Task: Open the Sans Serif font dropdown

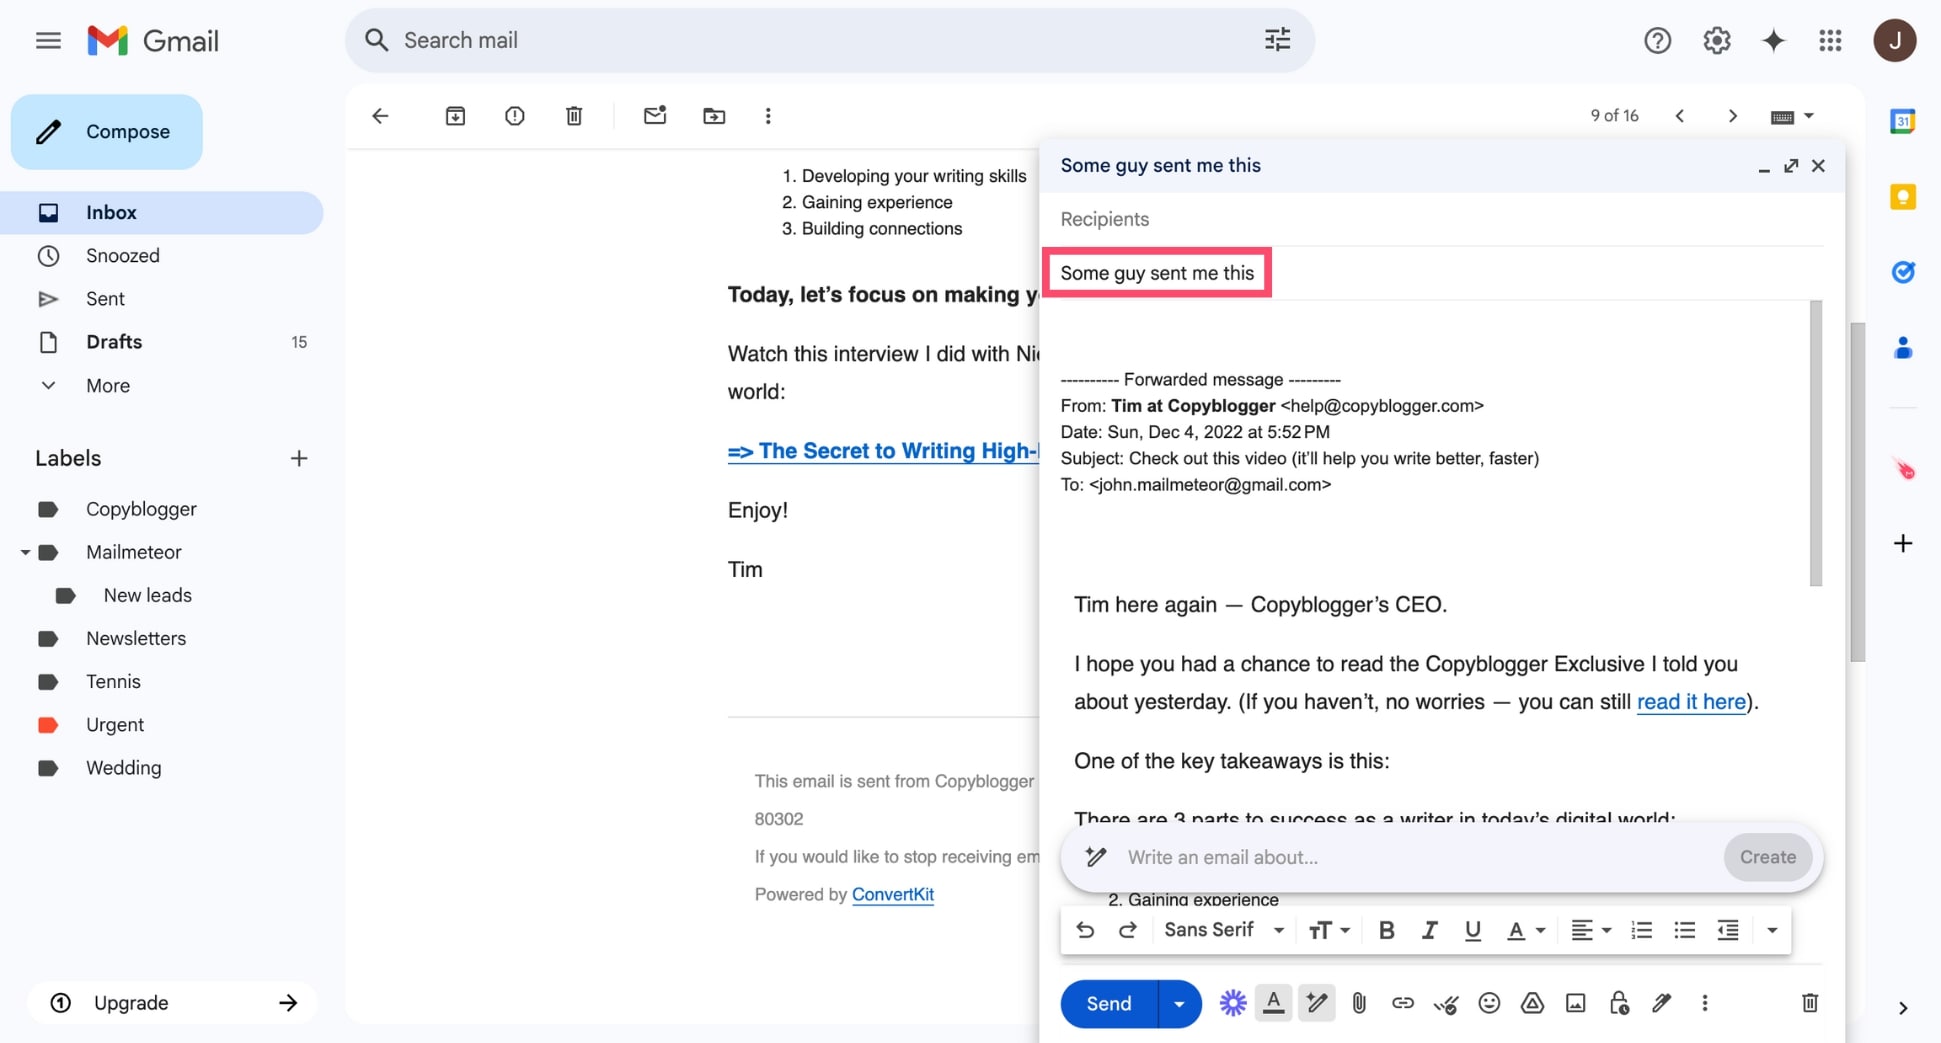Action: 1223,931
